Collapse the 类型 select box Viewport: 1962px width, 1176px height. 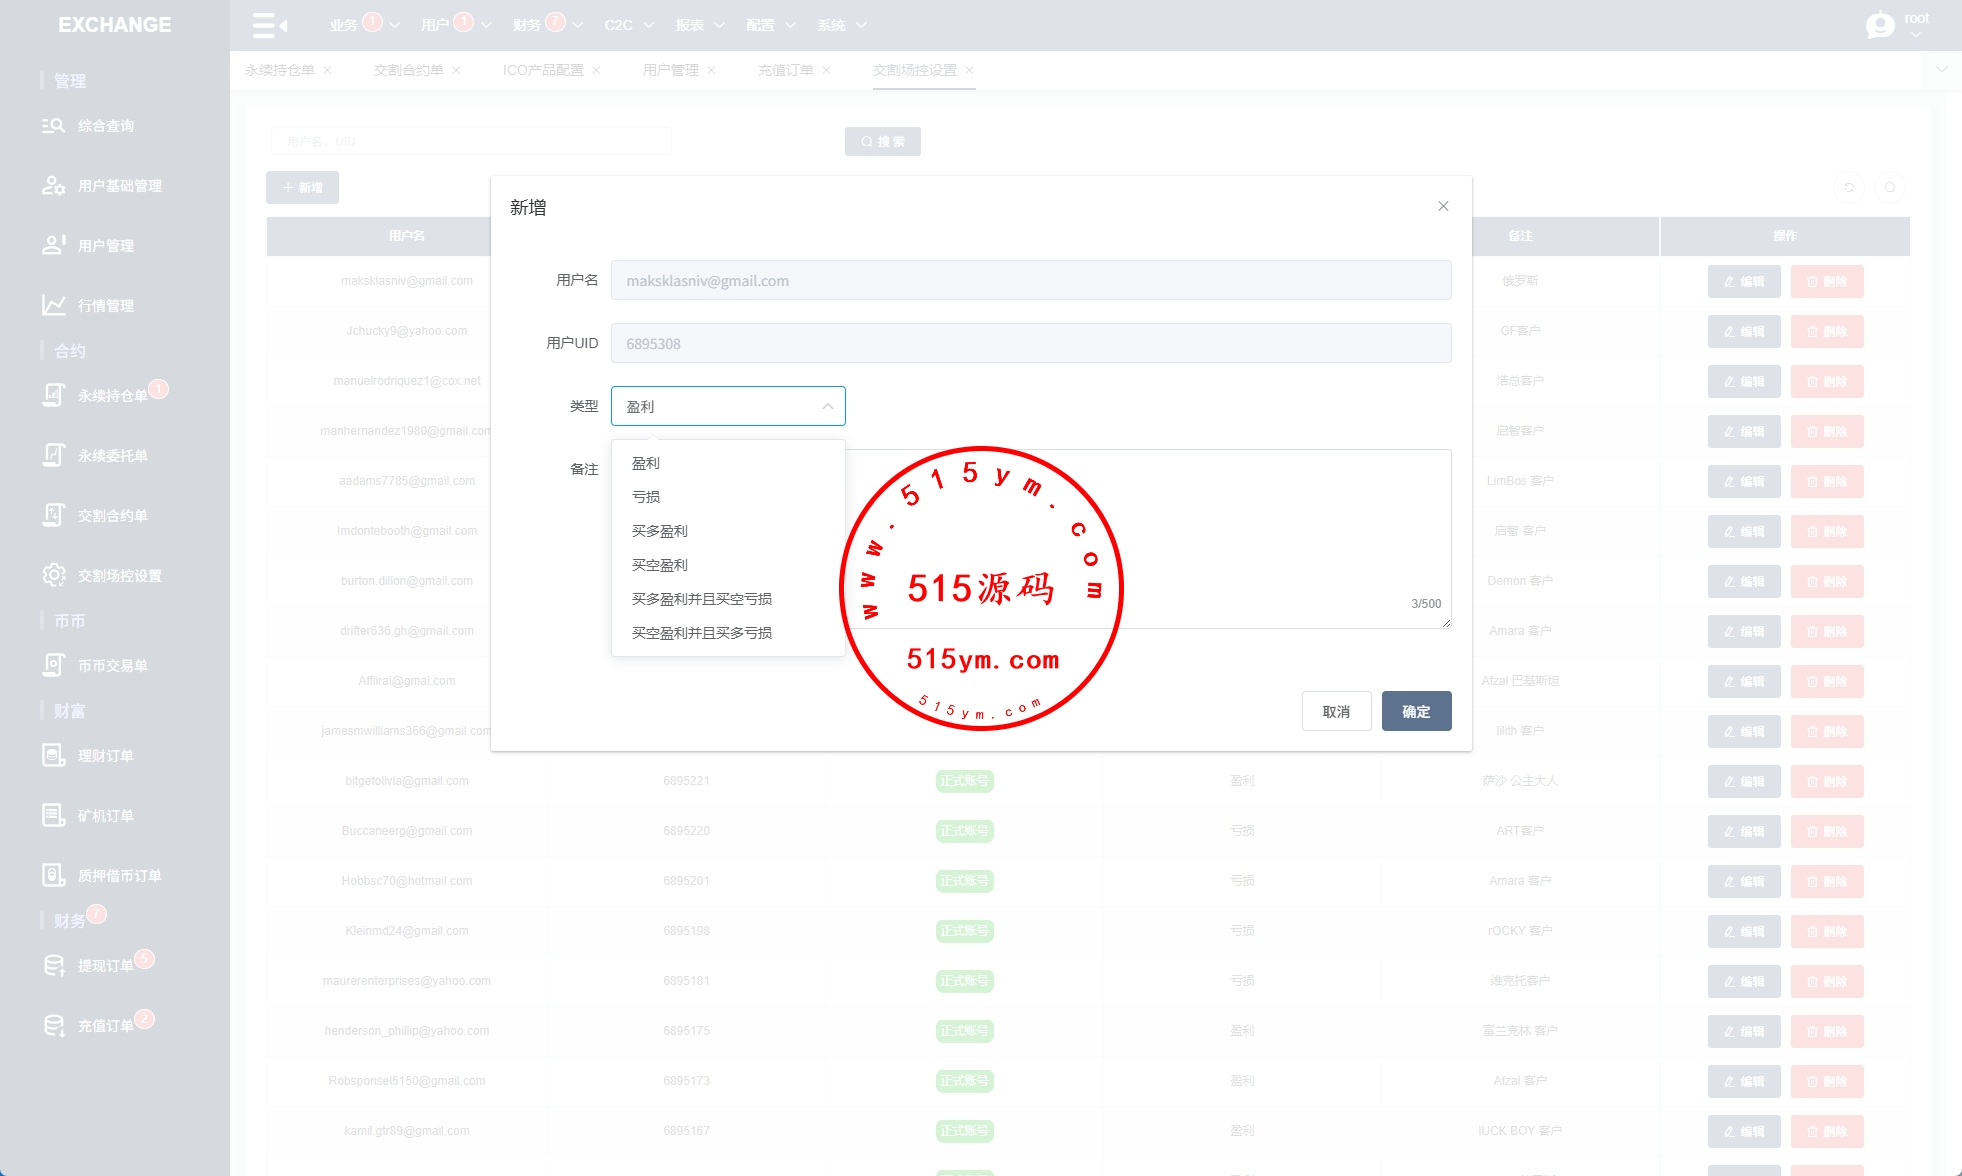click(x=728, y=406)
